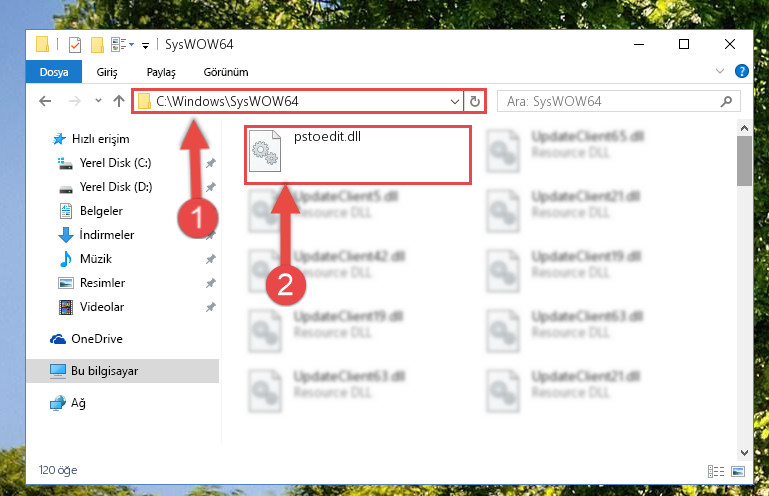Switch to the Görünüm ribbon tab
769x496 pixels.
pos(226,72)
